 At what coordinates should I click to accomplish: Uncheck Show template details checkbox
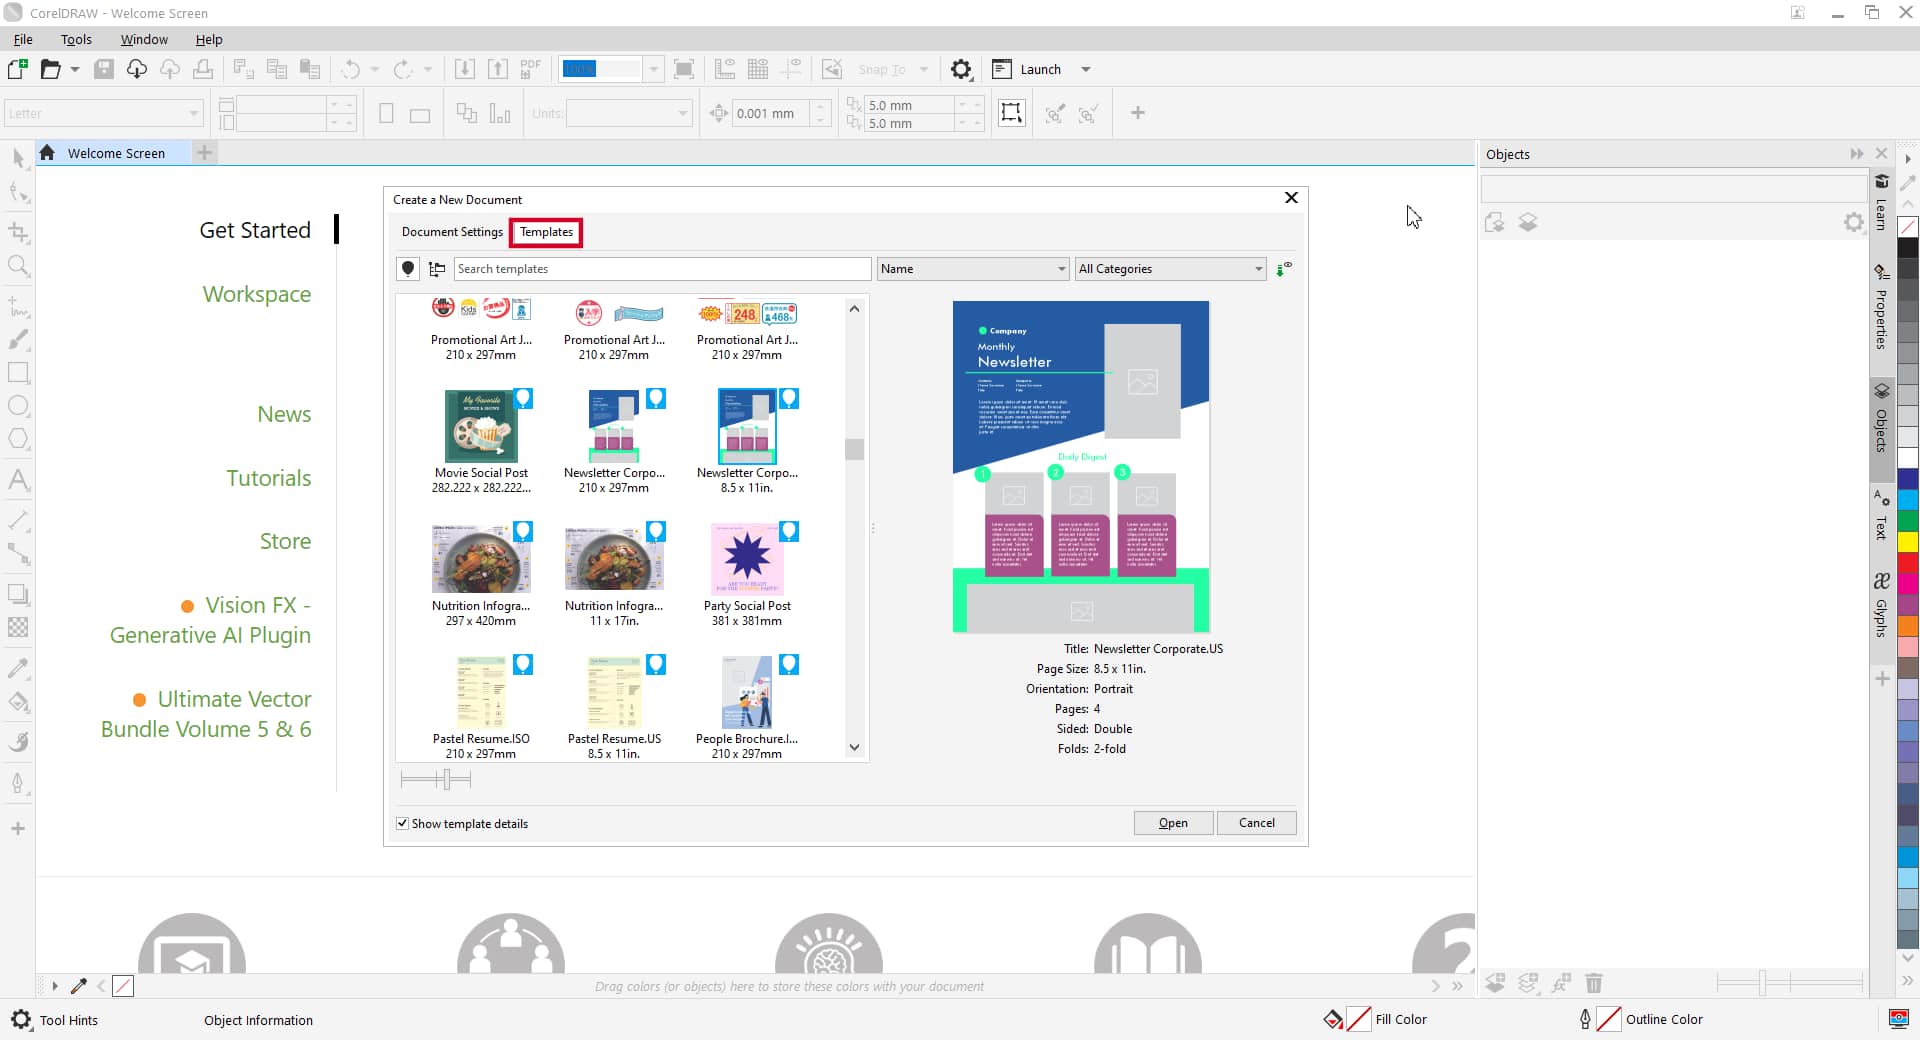(x=403, y=824)
